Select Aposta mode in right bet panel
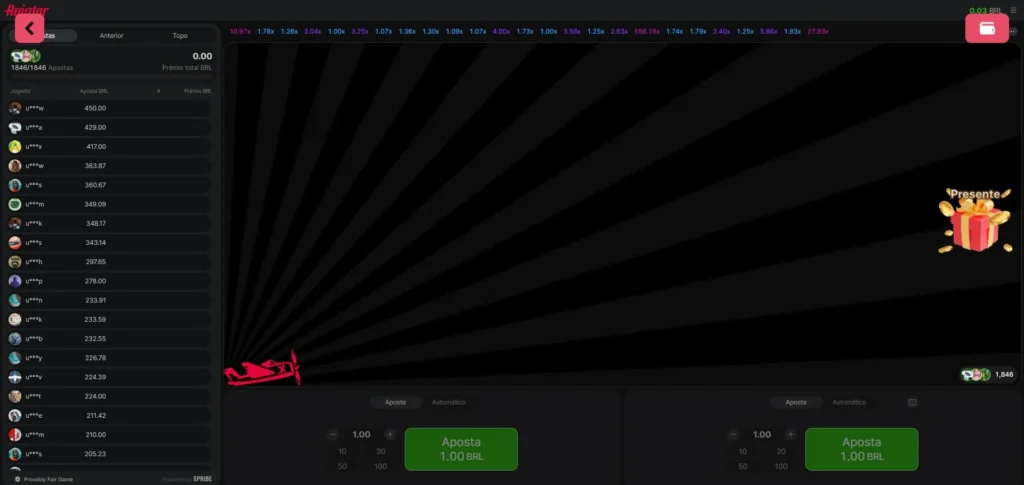The image size is (1024, 485). (x=796, y=402)
